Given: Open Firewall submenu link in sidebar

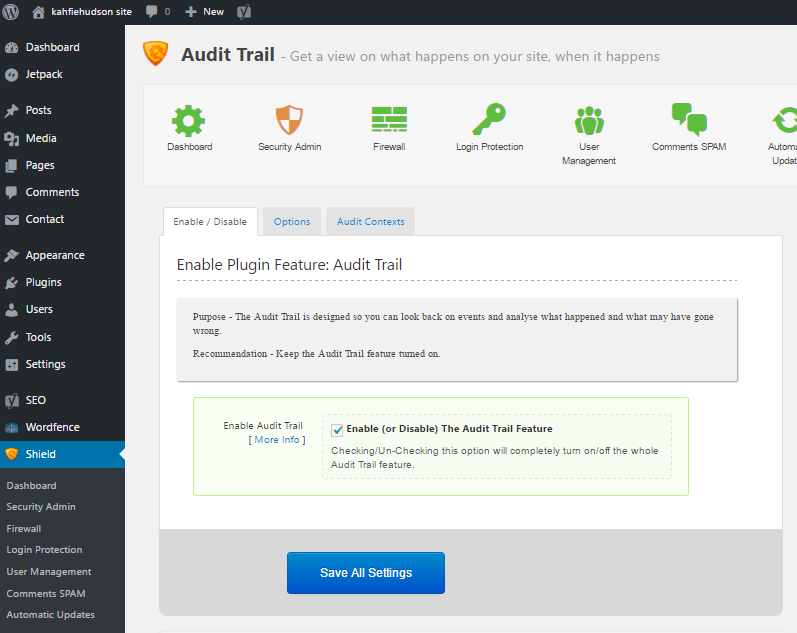Looking at the screenshot, I should pos(23,529).
